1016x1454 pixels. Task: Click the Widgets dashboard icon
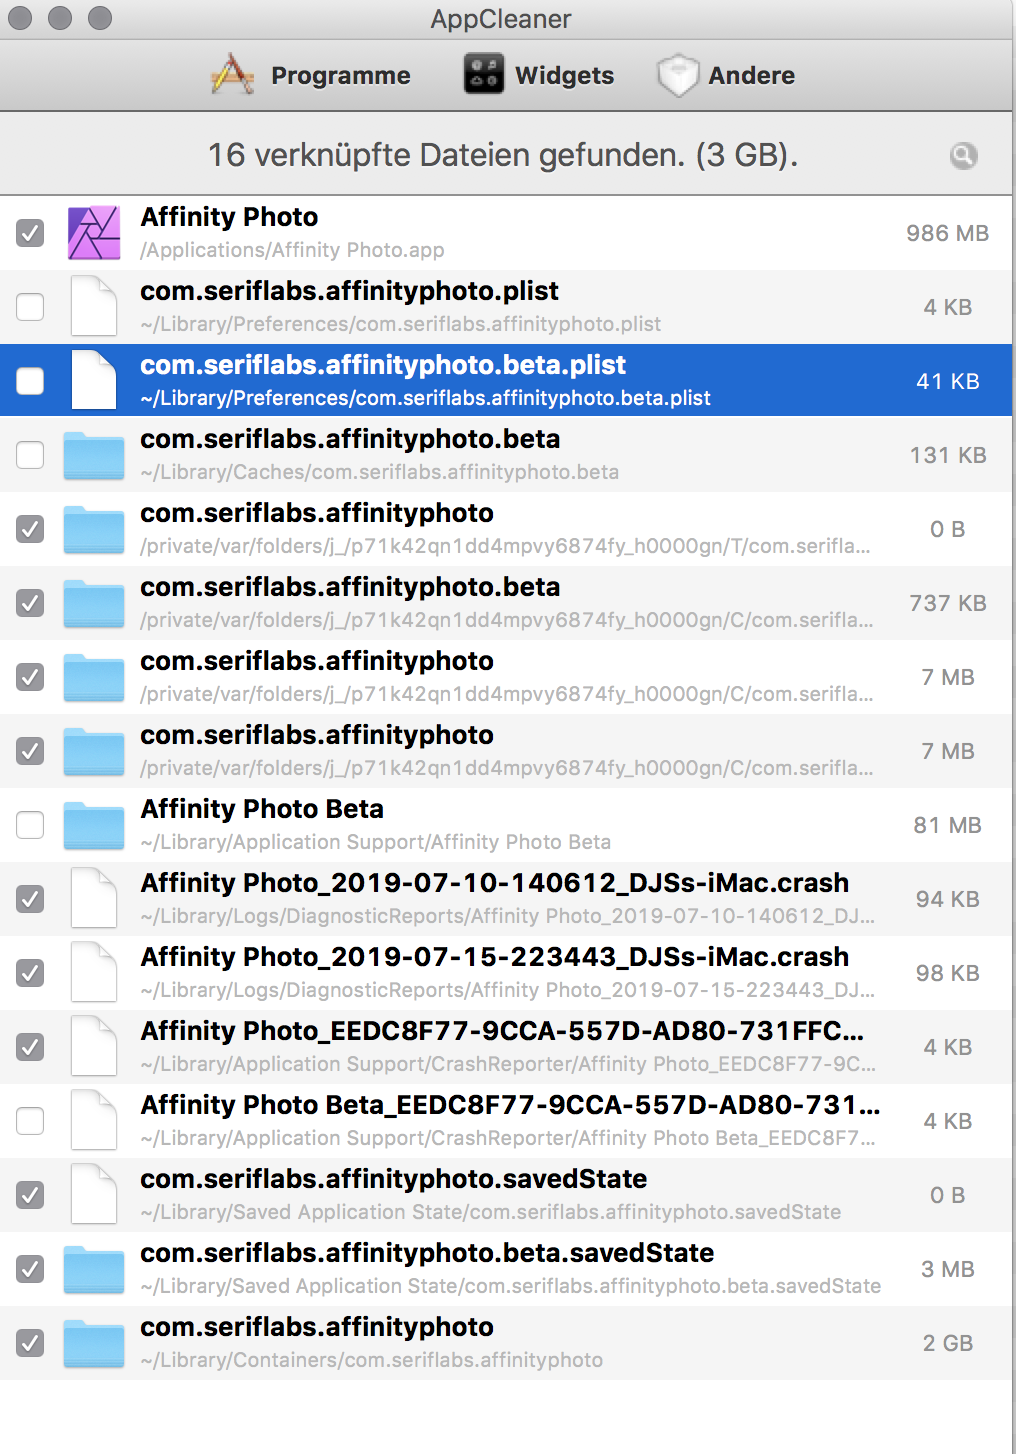pyautogui.click(x=484, y=75)
